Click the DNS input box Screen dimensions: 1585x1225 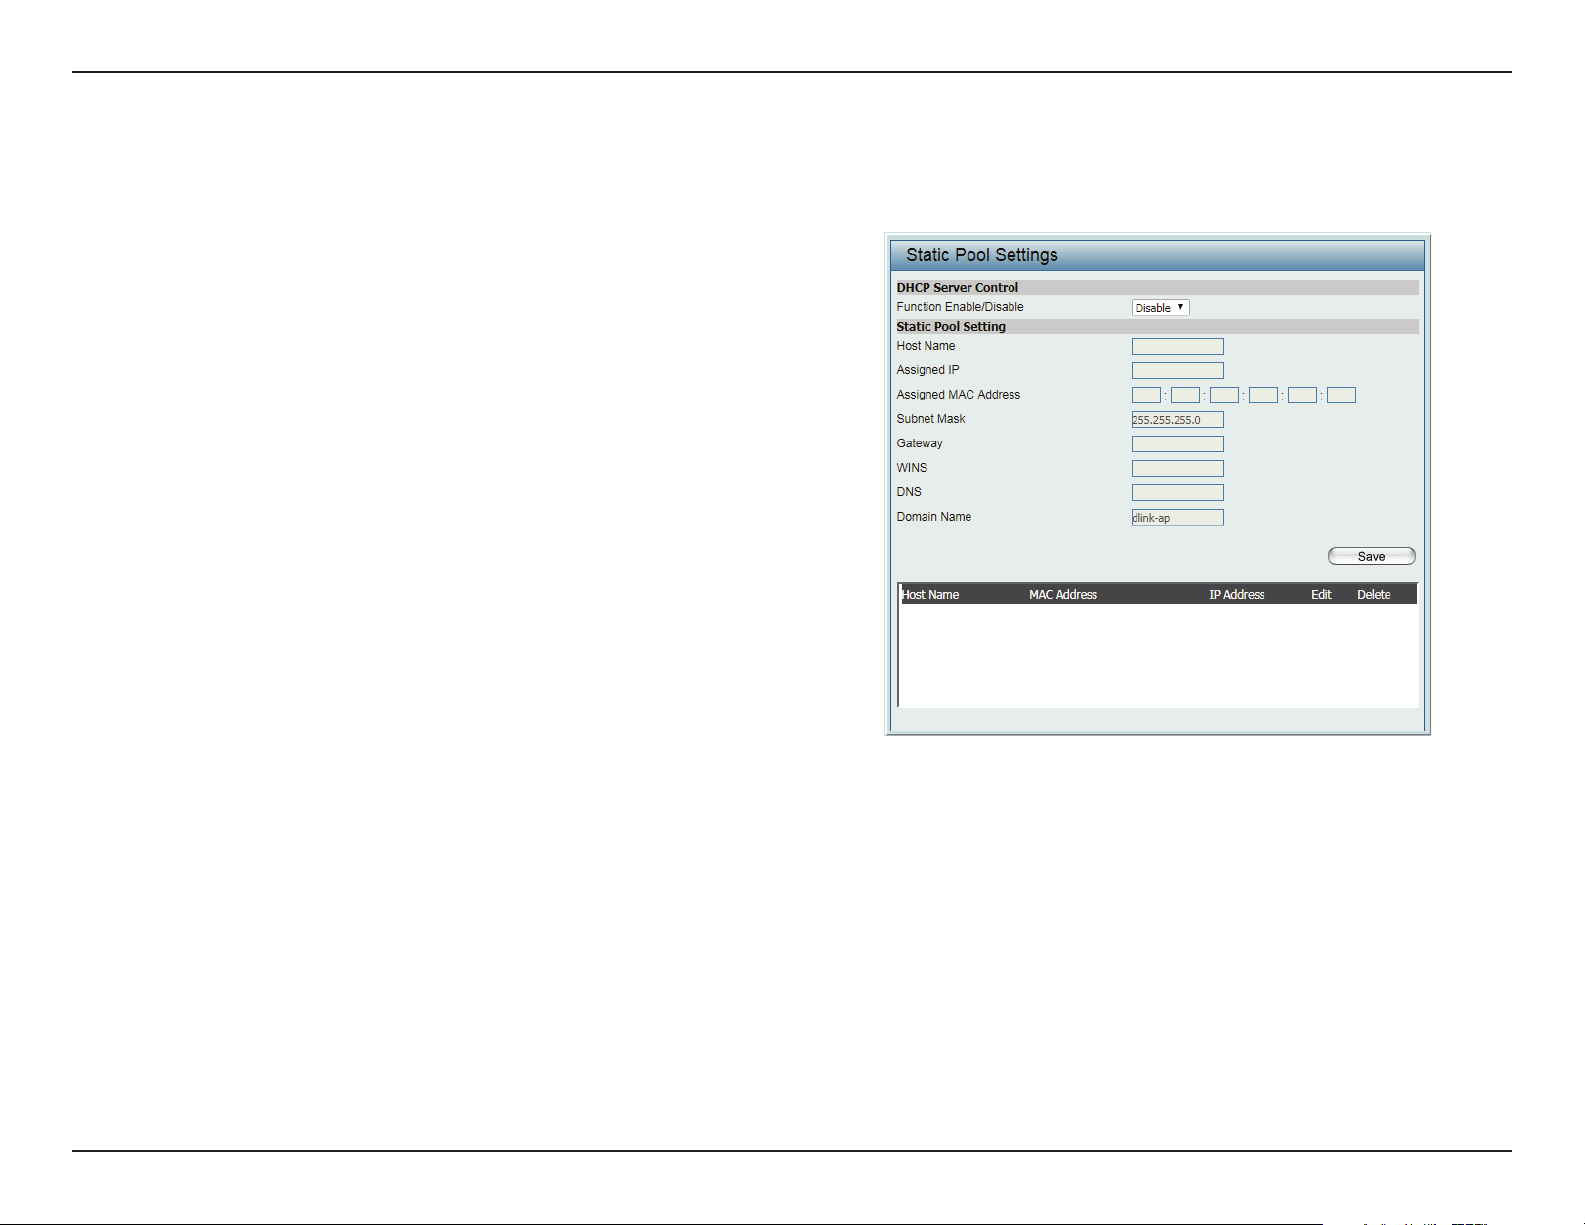pos(1177,492)
